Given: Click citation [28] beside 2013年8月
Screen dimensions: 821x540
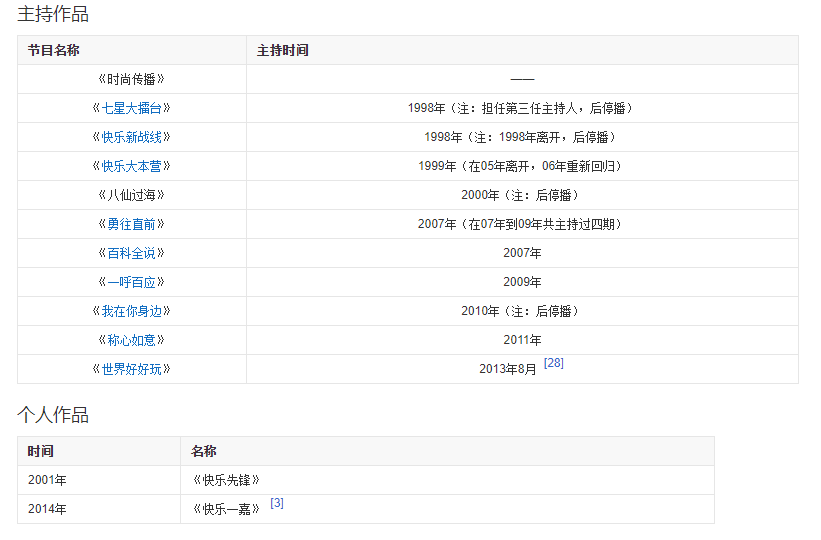Looking at the screenshot, I should coord(553,363).
